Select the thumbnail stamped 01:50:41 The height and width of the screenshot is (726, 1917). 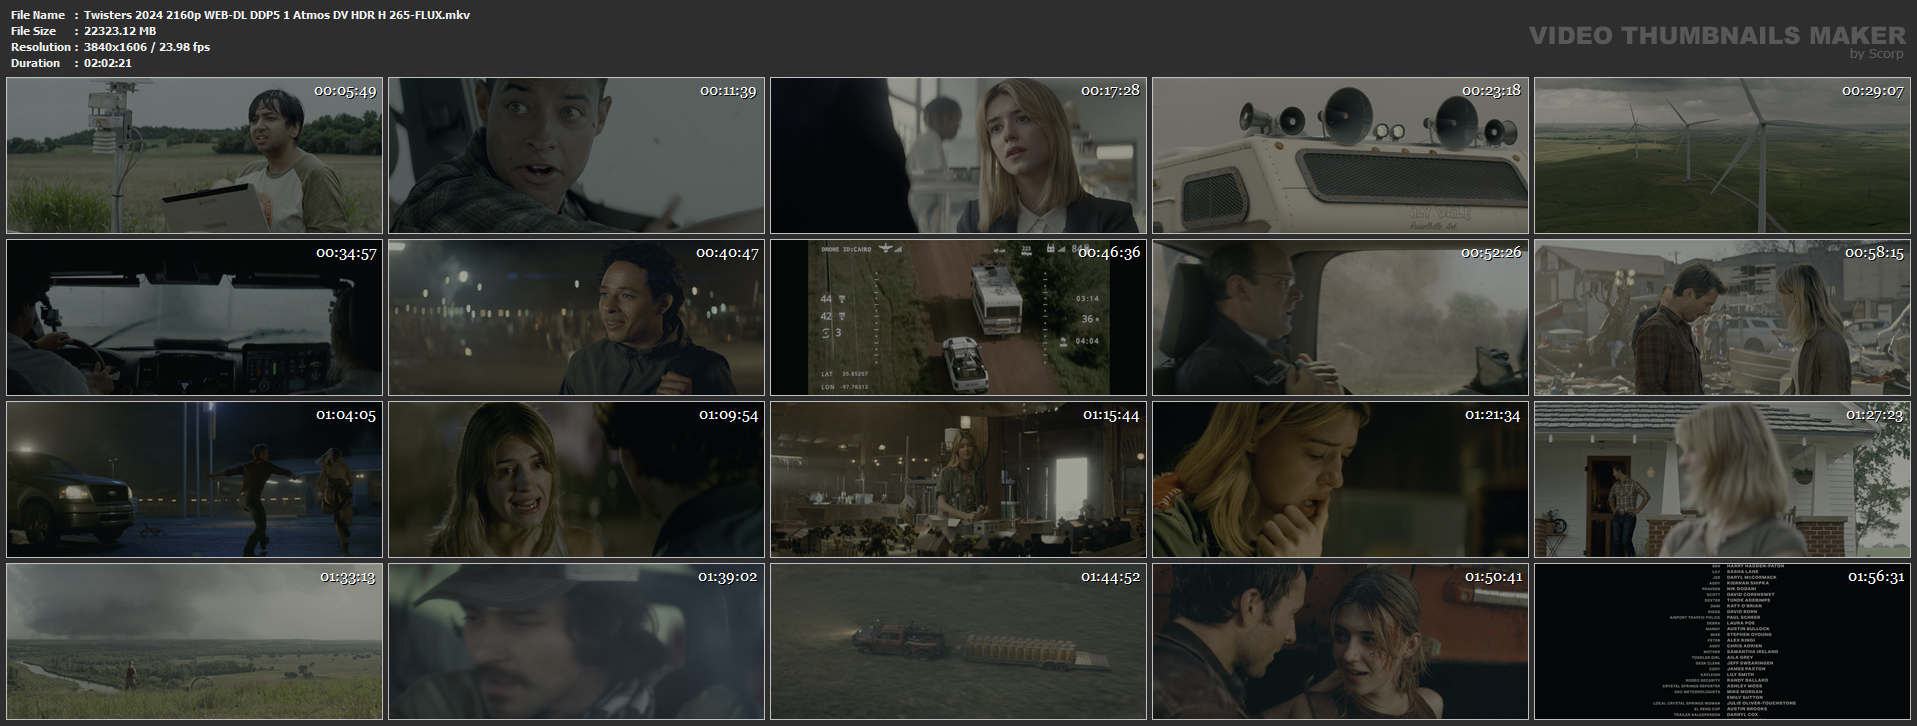point(1340,642)
